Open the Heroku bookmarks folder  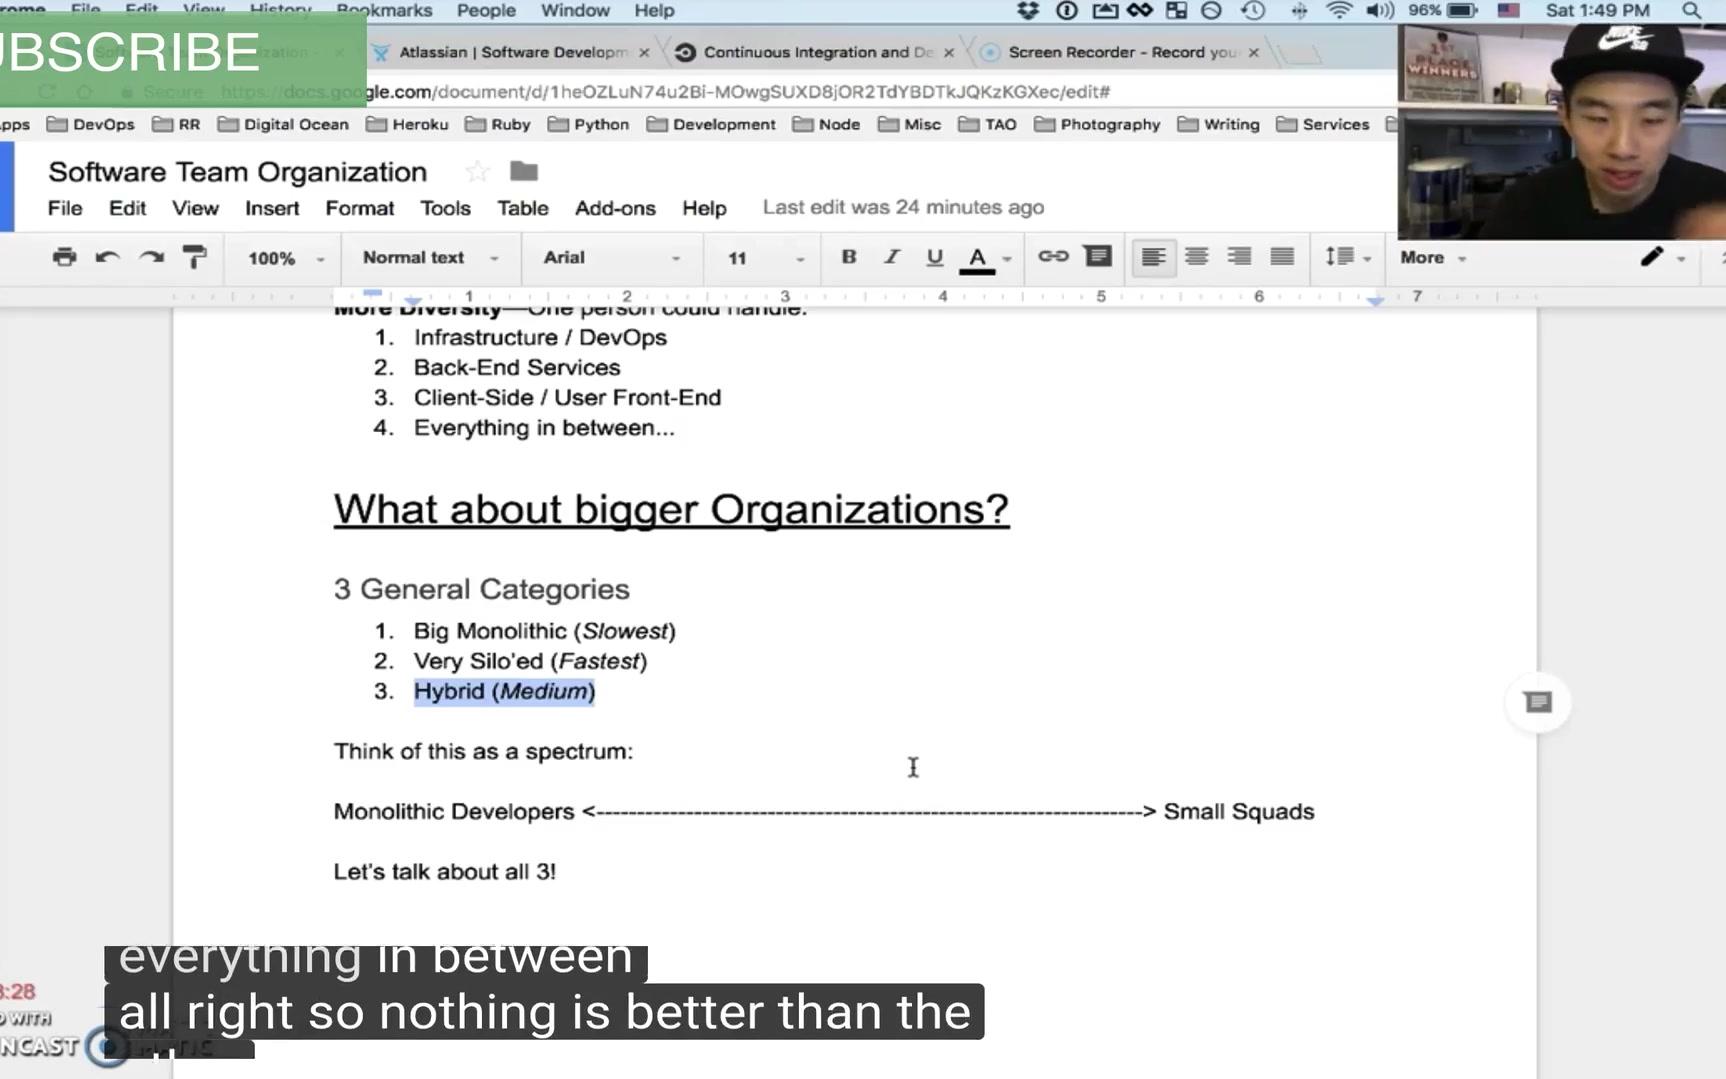[x=407, y=124]
